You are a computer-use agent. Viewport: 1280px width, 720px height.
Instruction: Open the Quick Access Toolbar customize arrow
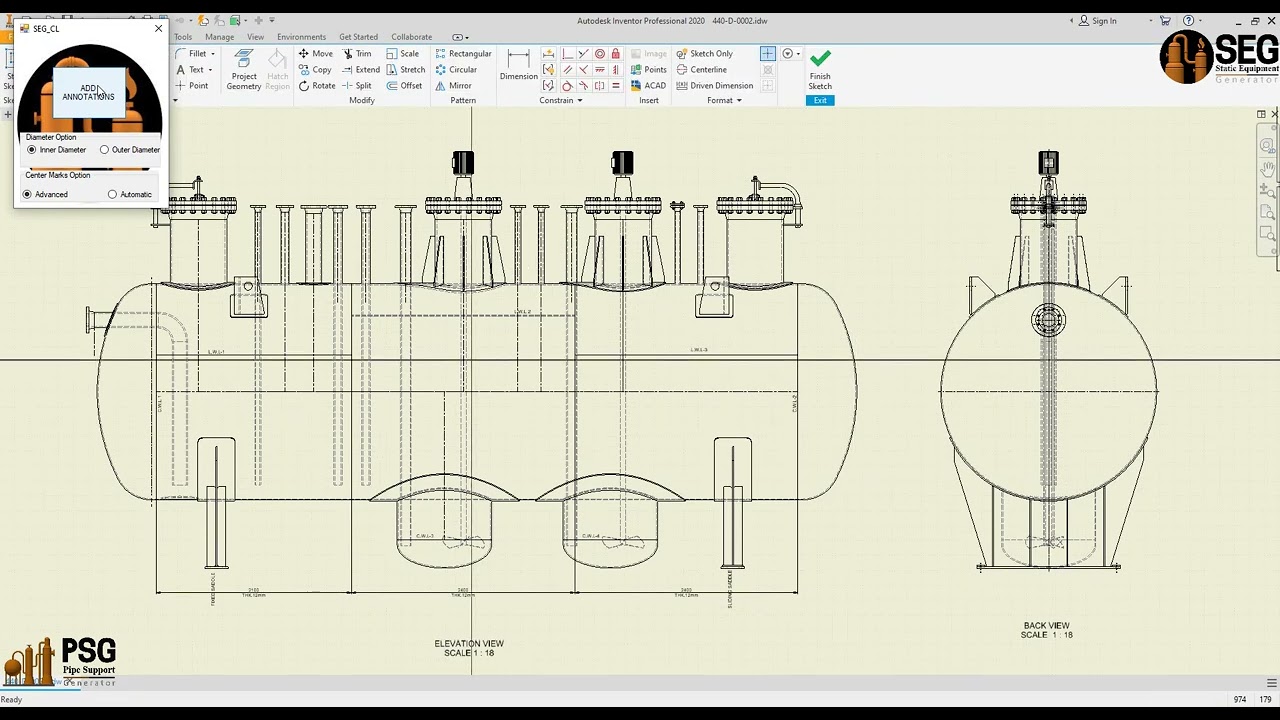pyautogui.click(x=272, y=20)
